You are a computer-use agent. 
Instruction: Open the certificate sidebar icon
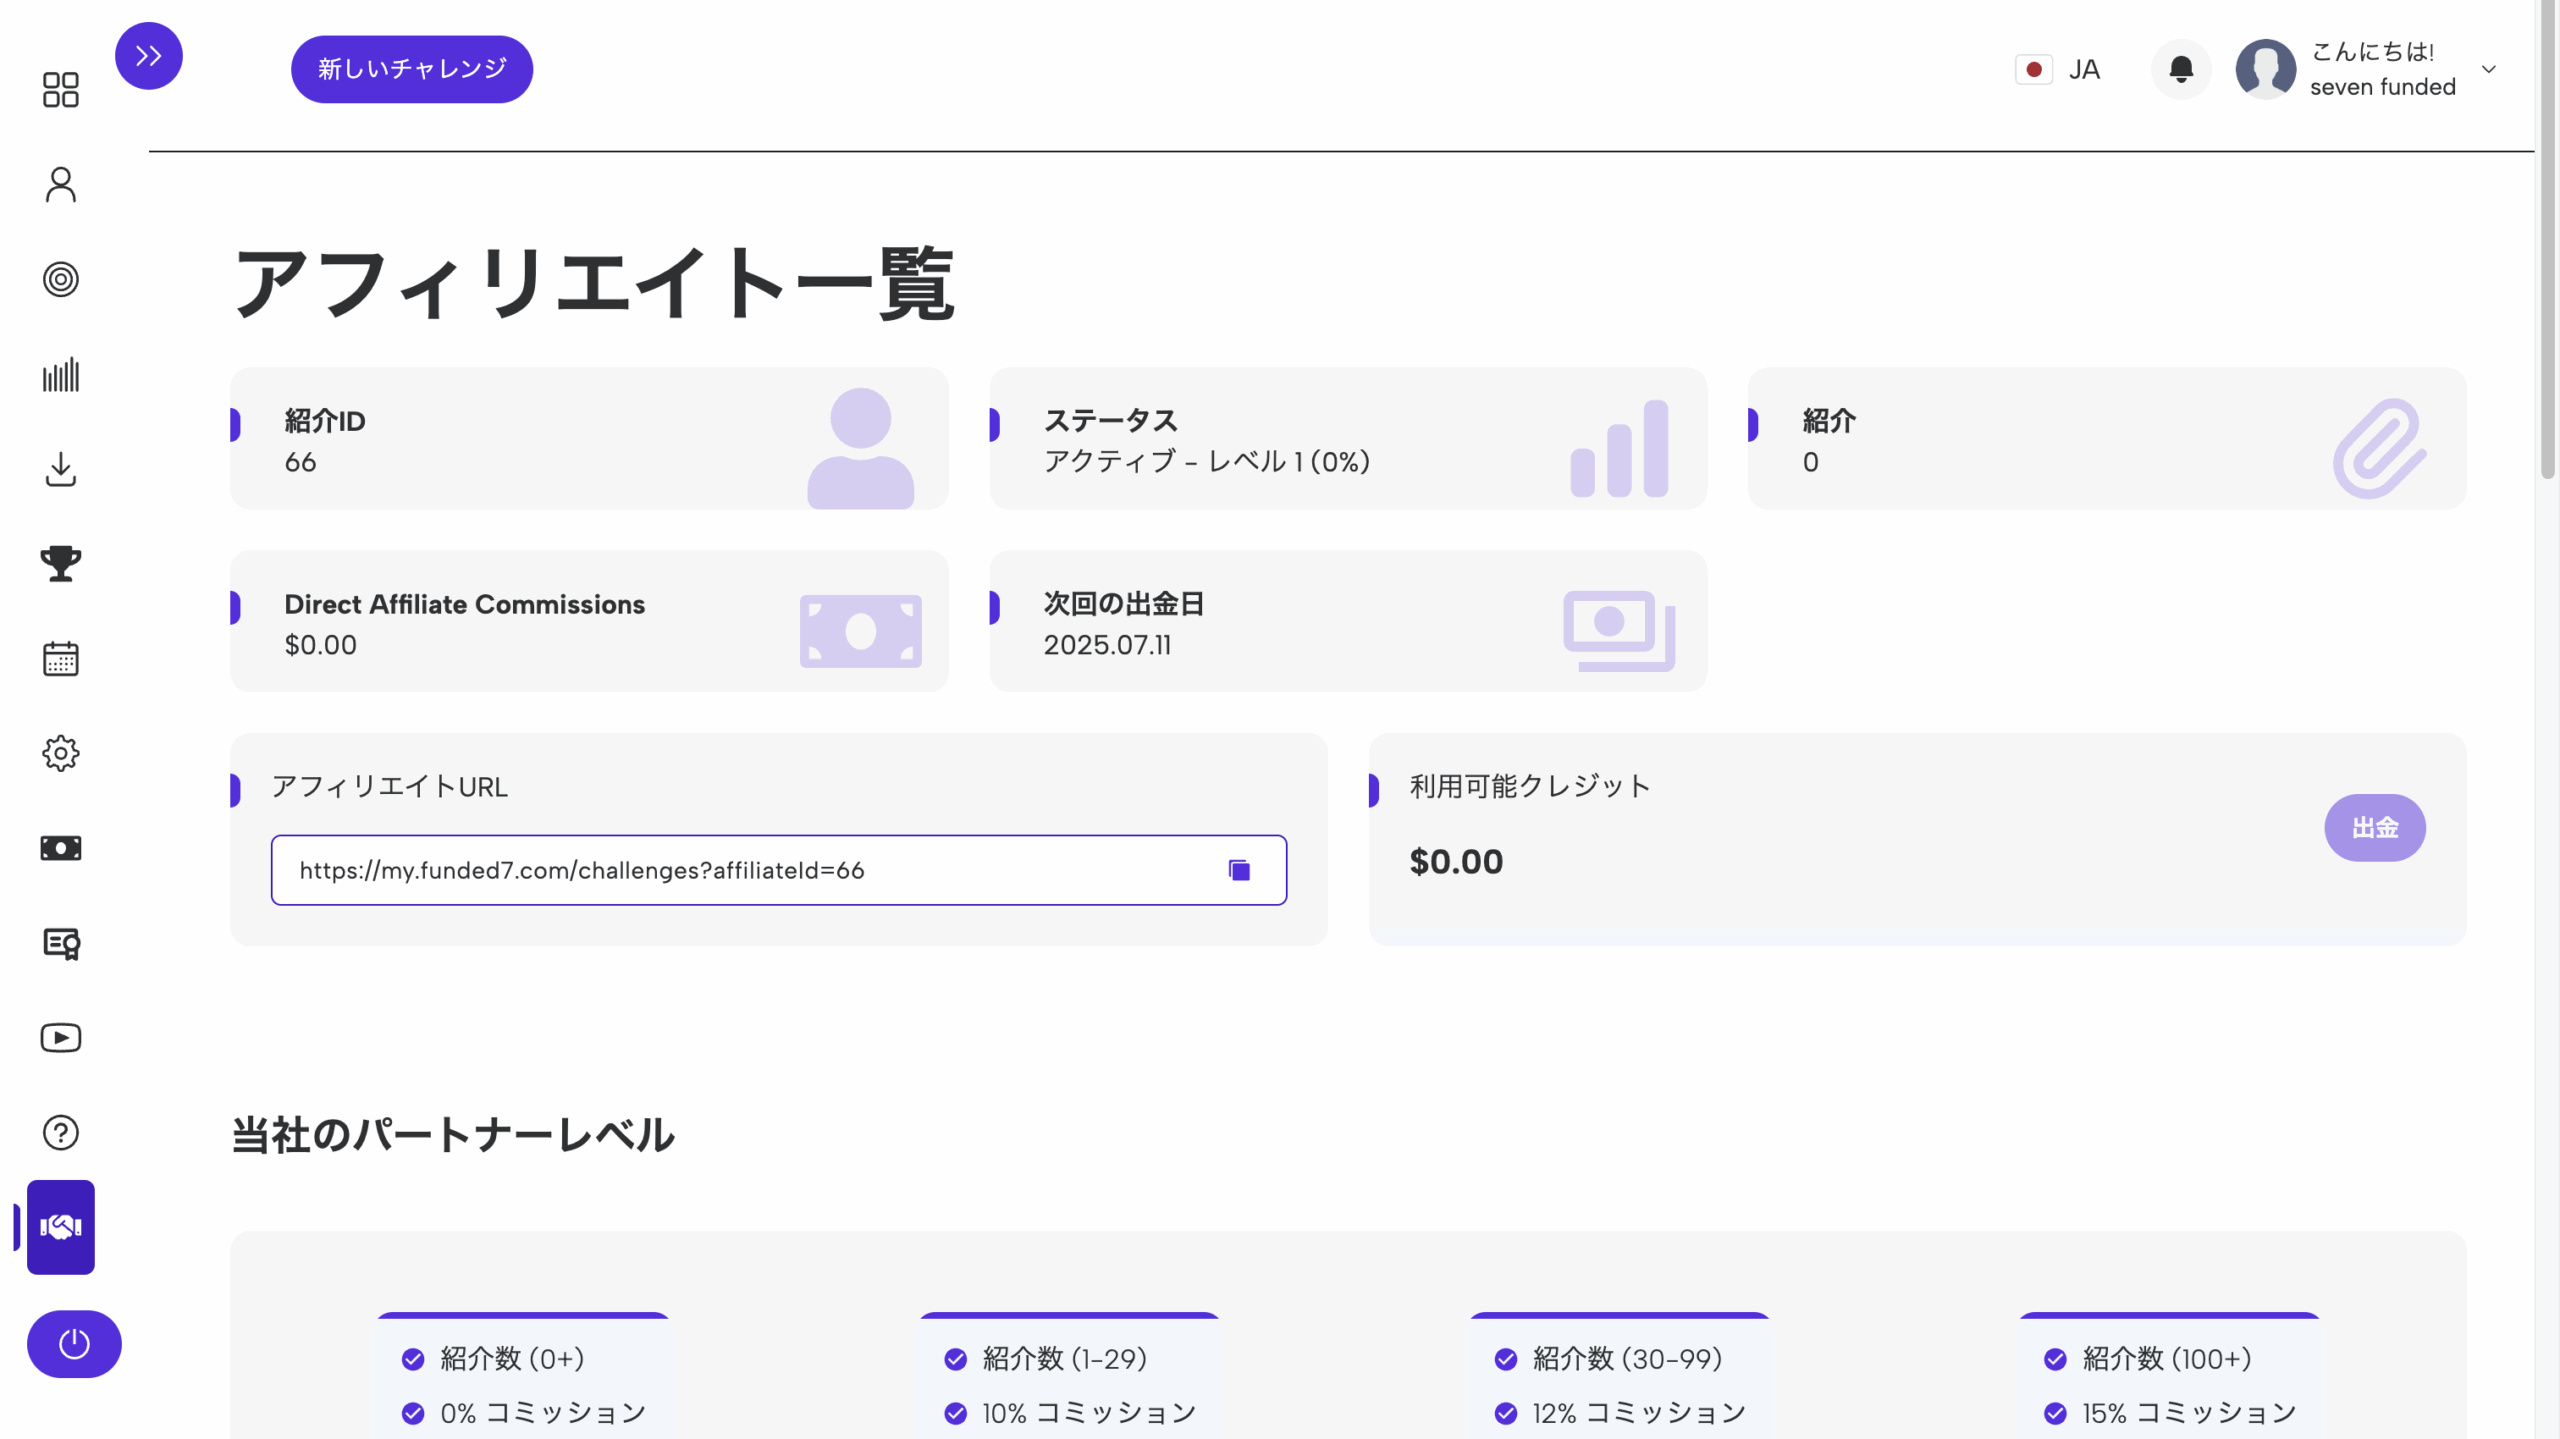click(61, 943)
